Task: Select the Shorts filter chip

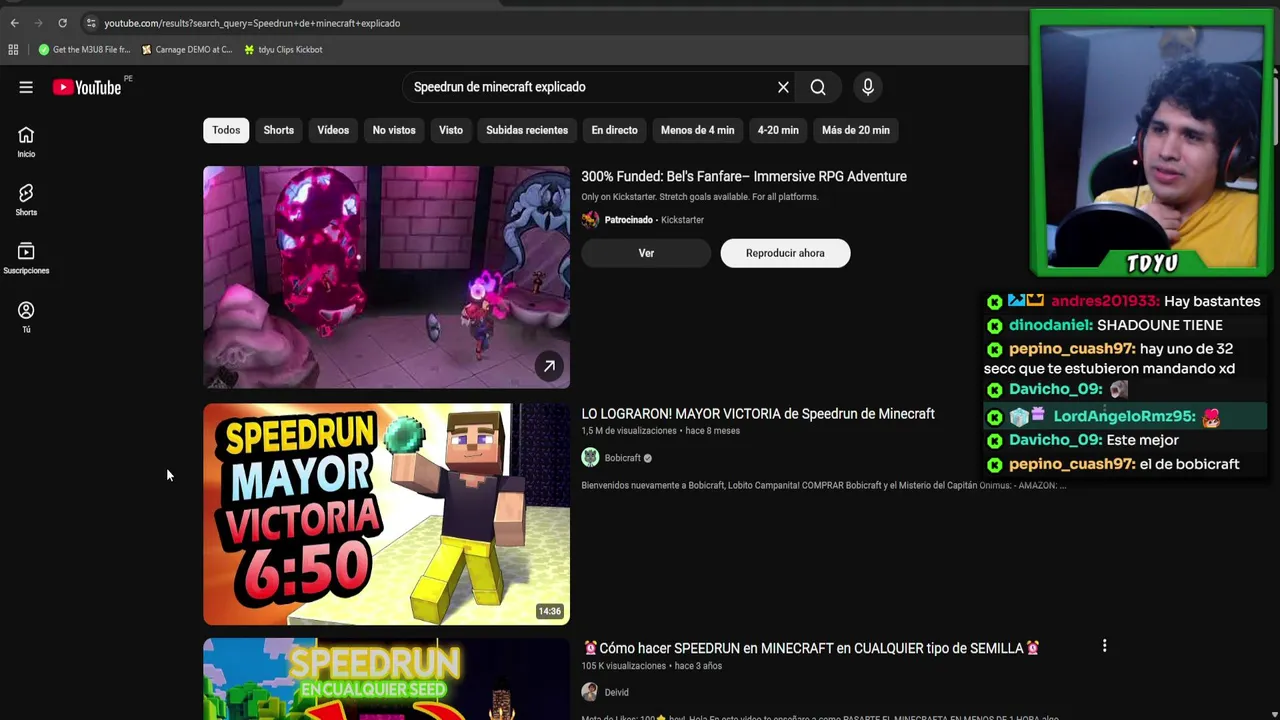Action: point(279,130)
